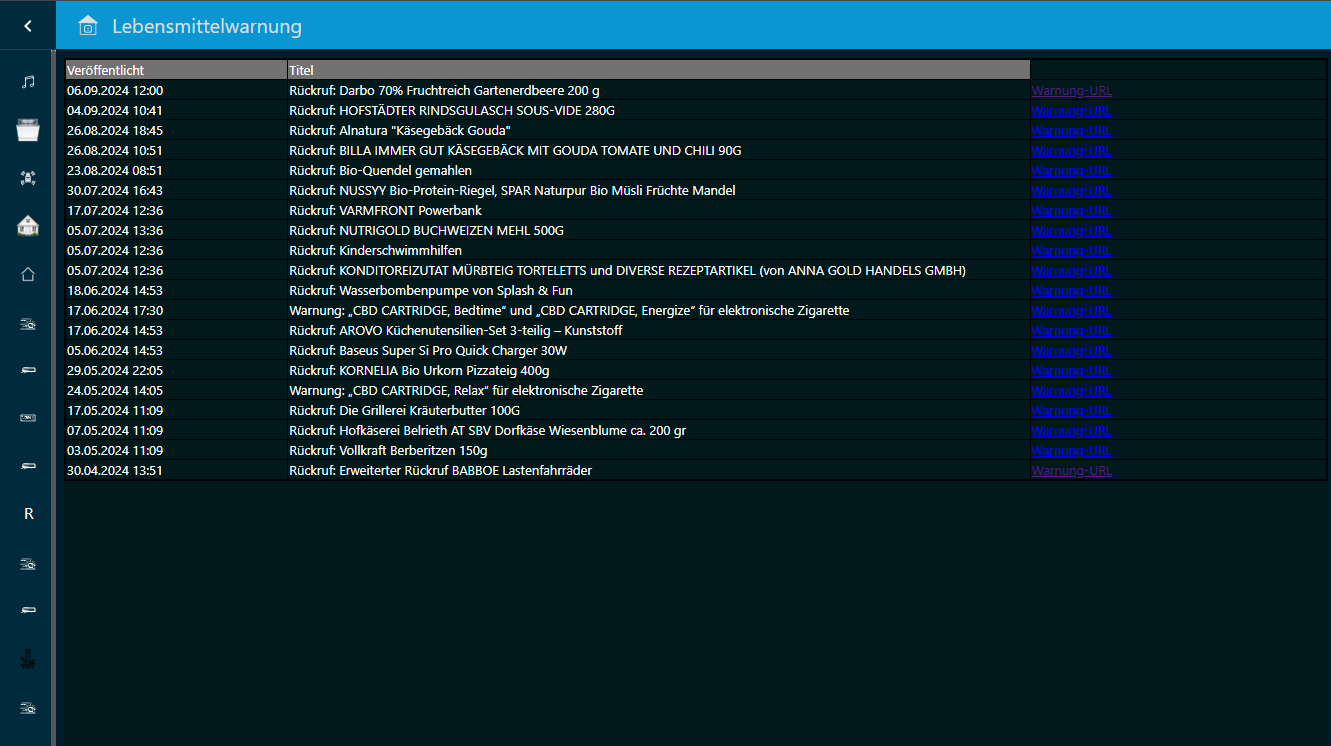Follow the Warnung-URL link for Alnatura Käsegebäck Gouda
The width and height of the screenshot is (1331, 746).
(1071, 130)
